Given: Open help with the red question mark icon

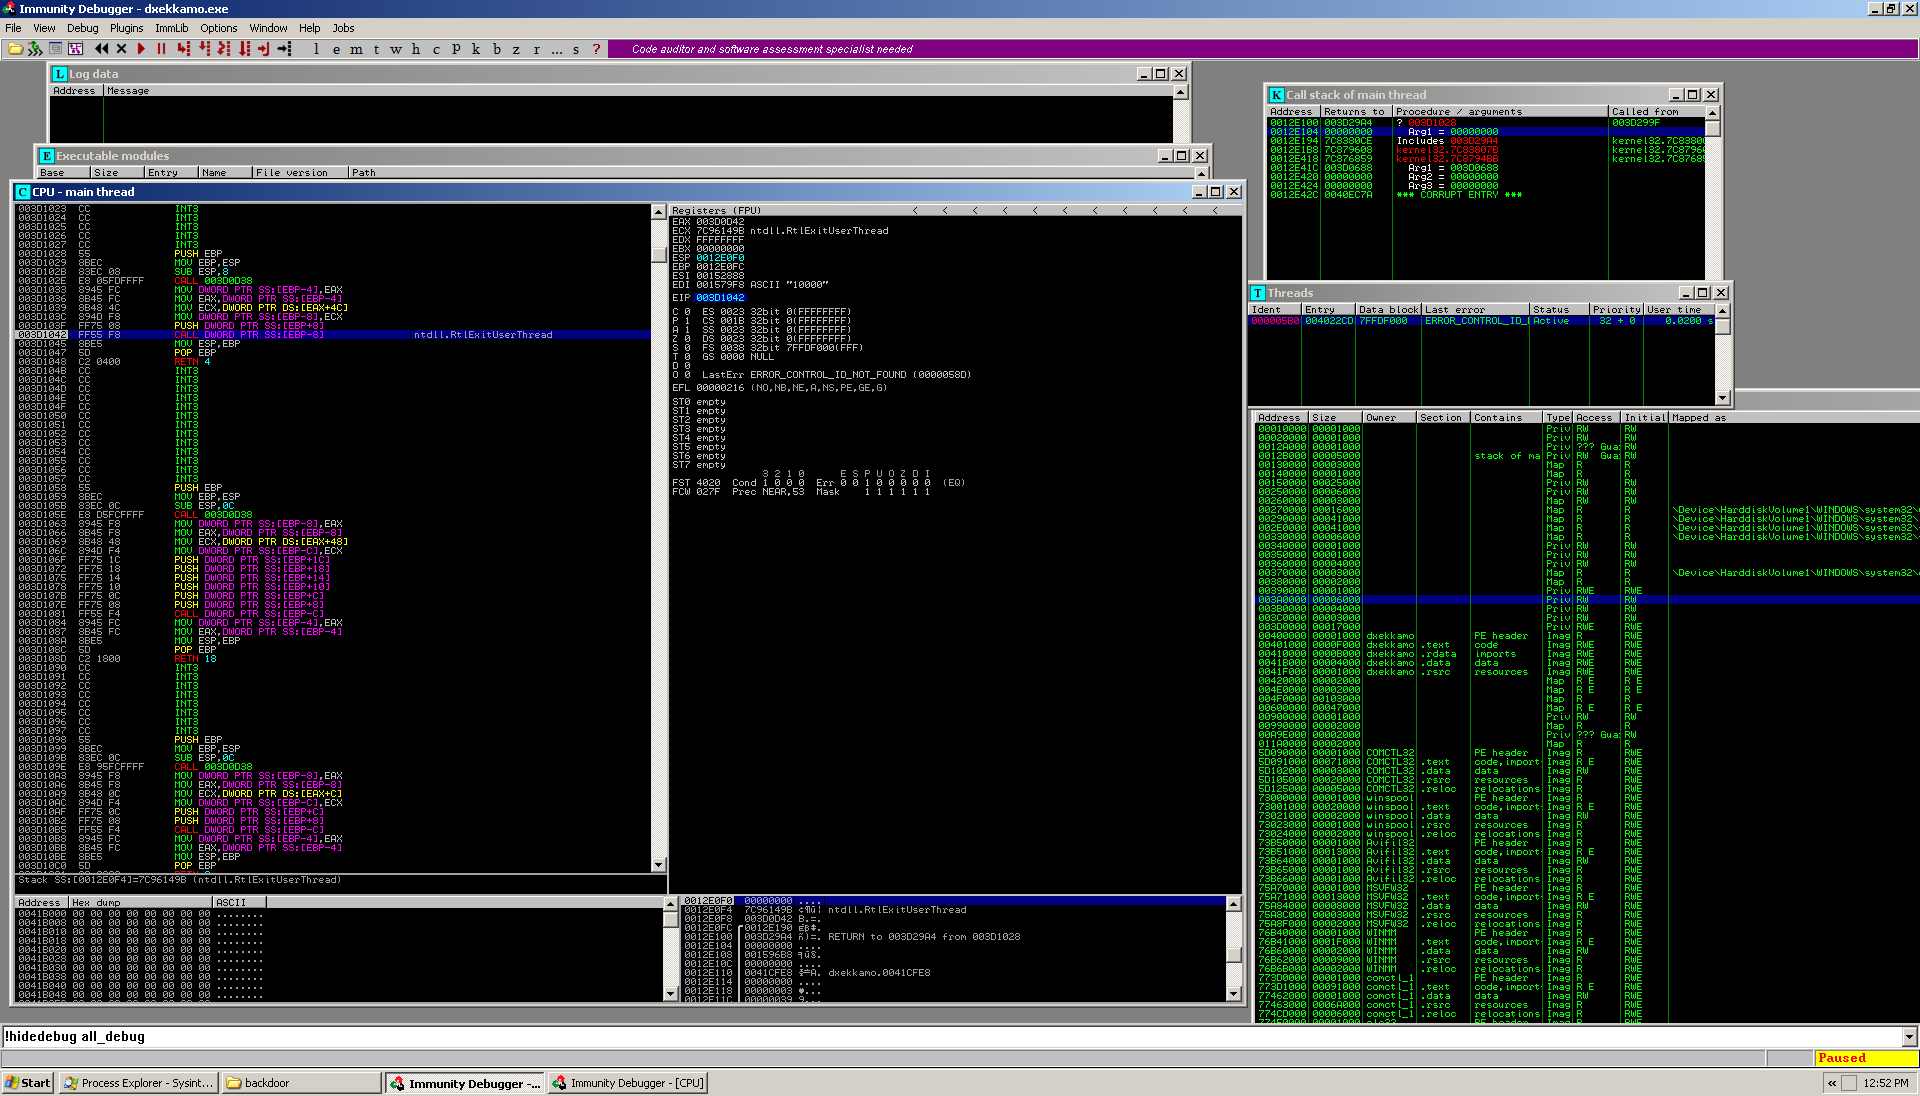Looking at the screenshot, I should pyautogui.click(x=597, y=48).
